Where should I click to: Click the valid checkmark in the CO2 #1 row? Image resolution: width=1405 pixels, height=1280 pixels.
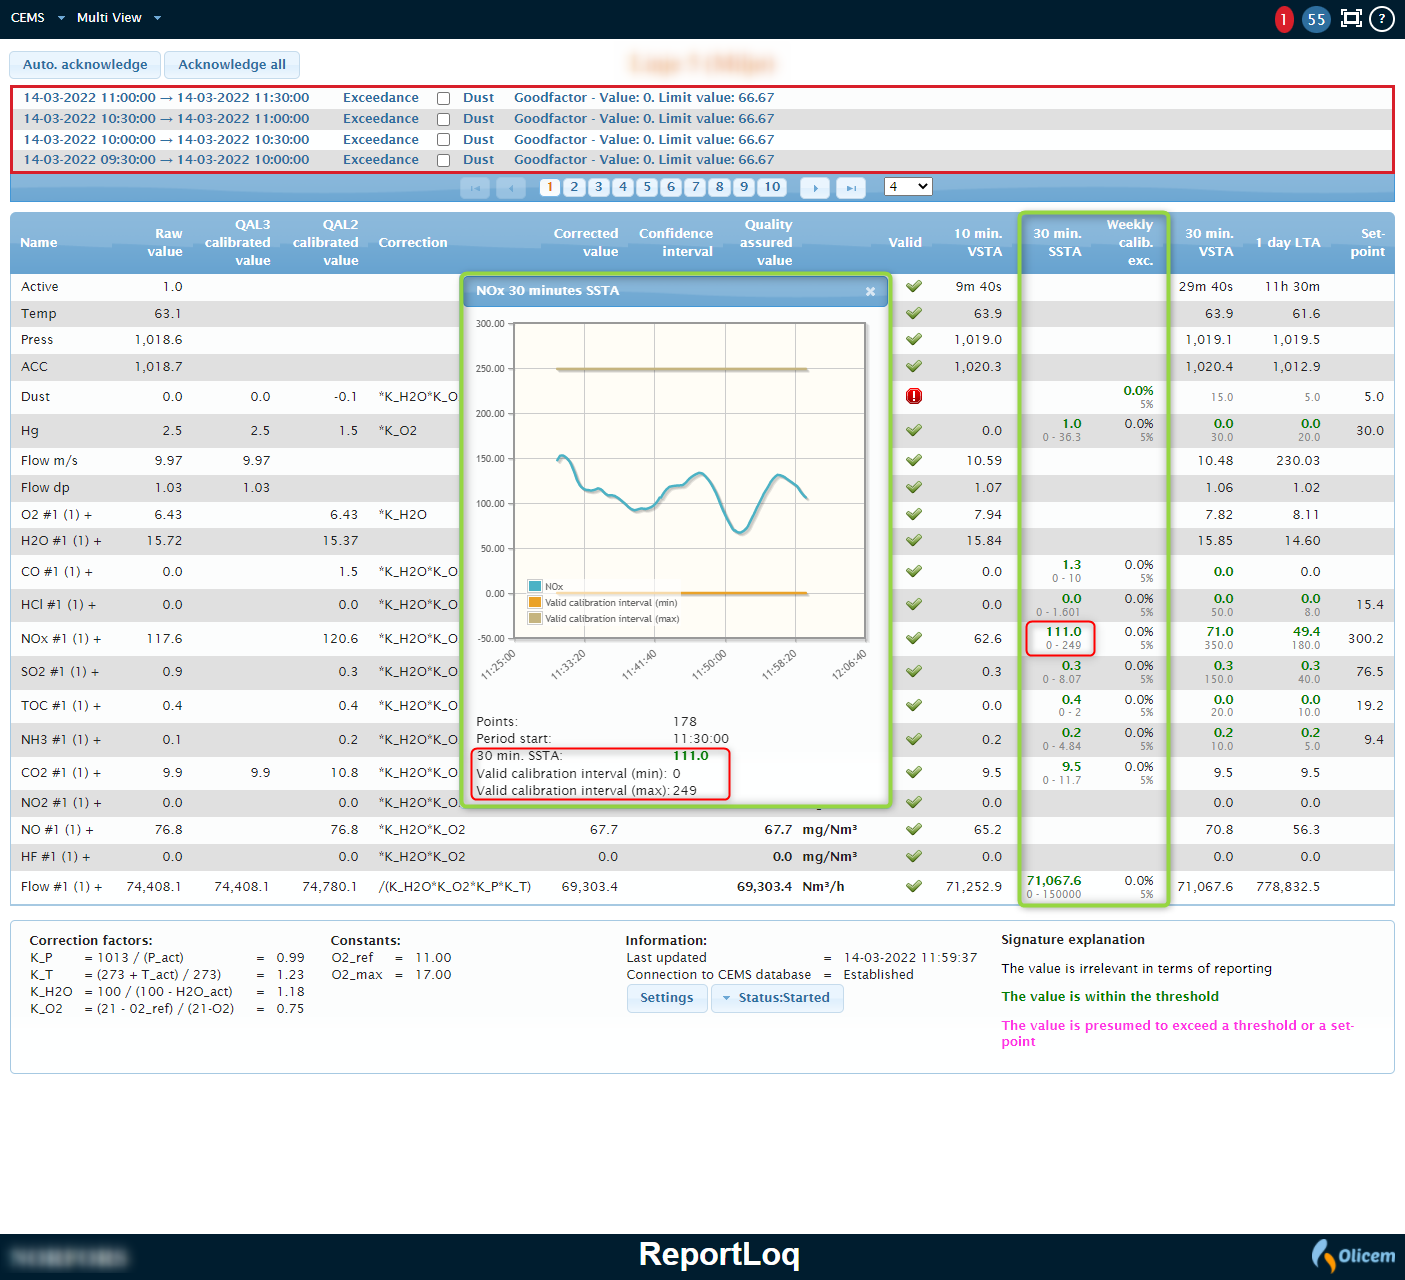913,772
